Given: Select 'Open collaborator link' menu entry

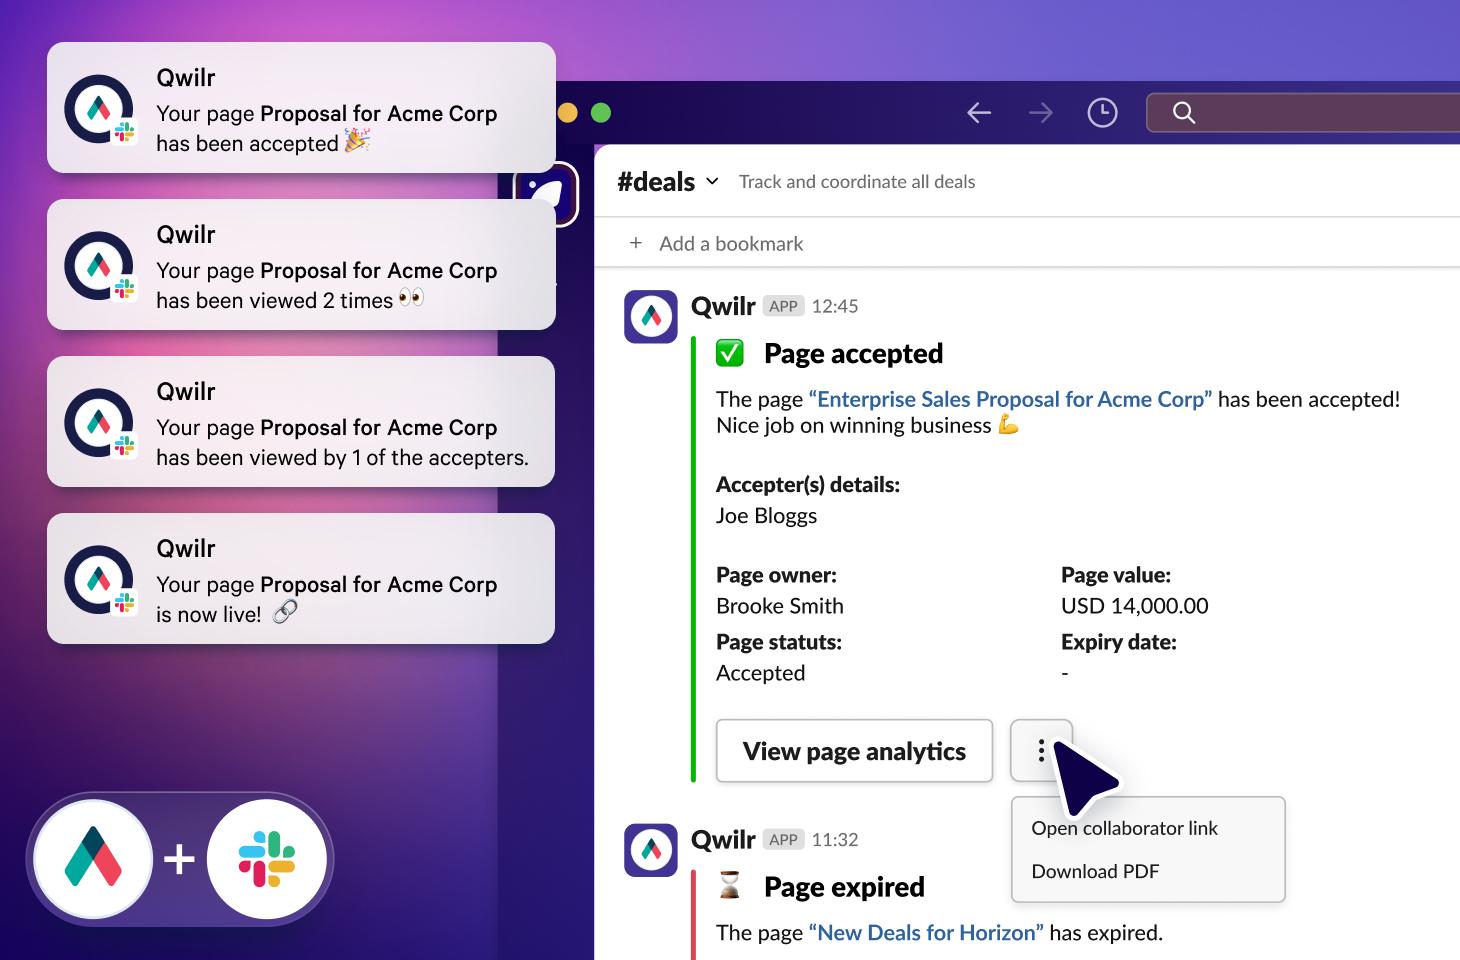Looking at the screenshot, I should [x=1125, y=828].
